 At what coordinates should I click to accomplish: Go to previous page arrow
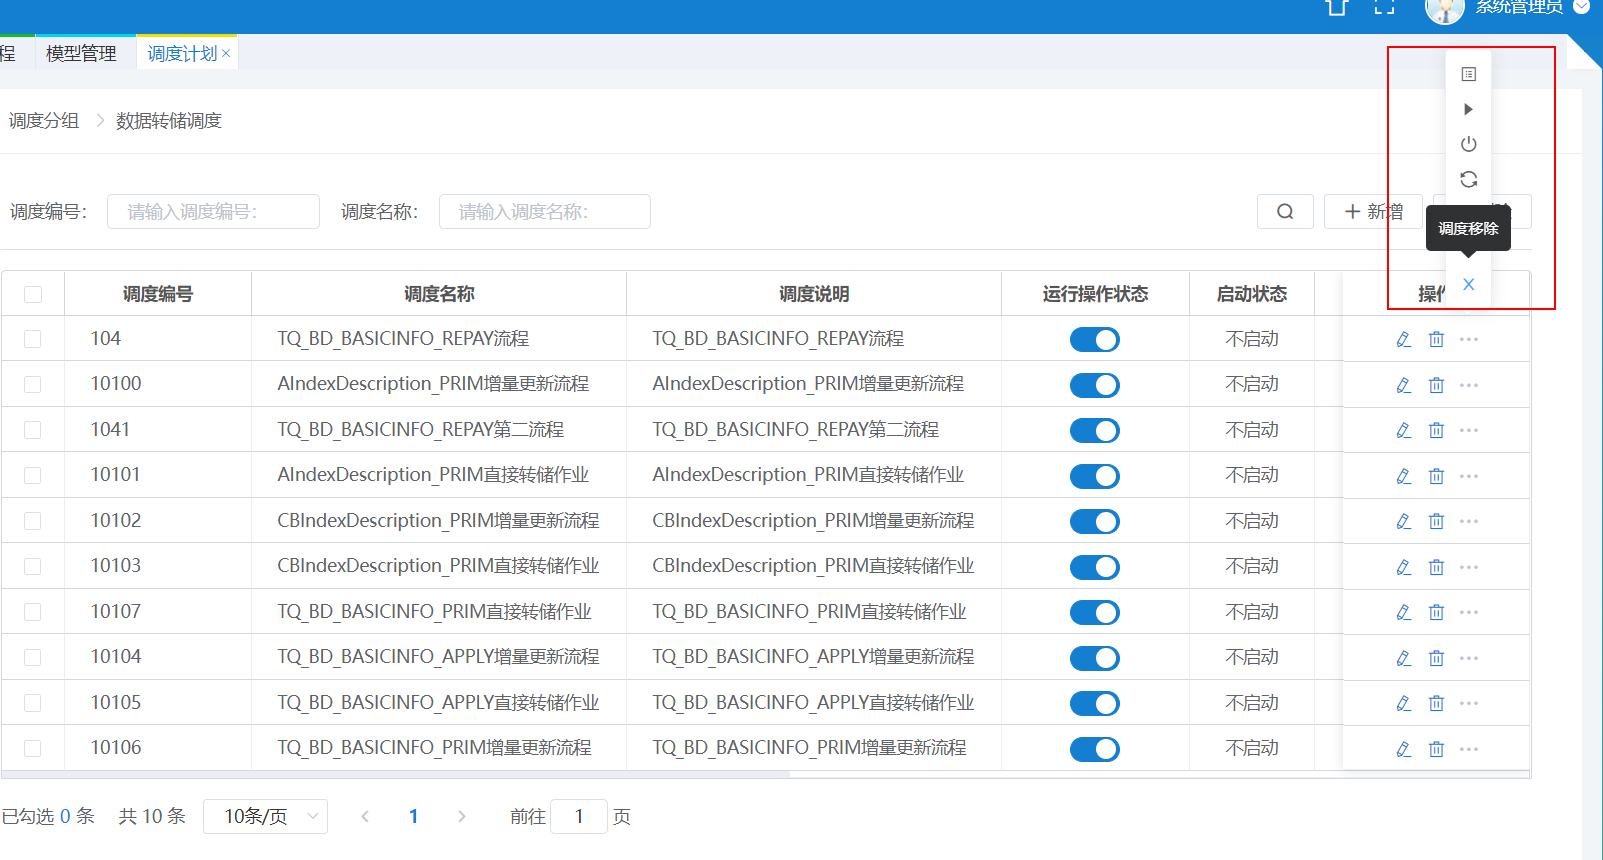point(365,816)
